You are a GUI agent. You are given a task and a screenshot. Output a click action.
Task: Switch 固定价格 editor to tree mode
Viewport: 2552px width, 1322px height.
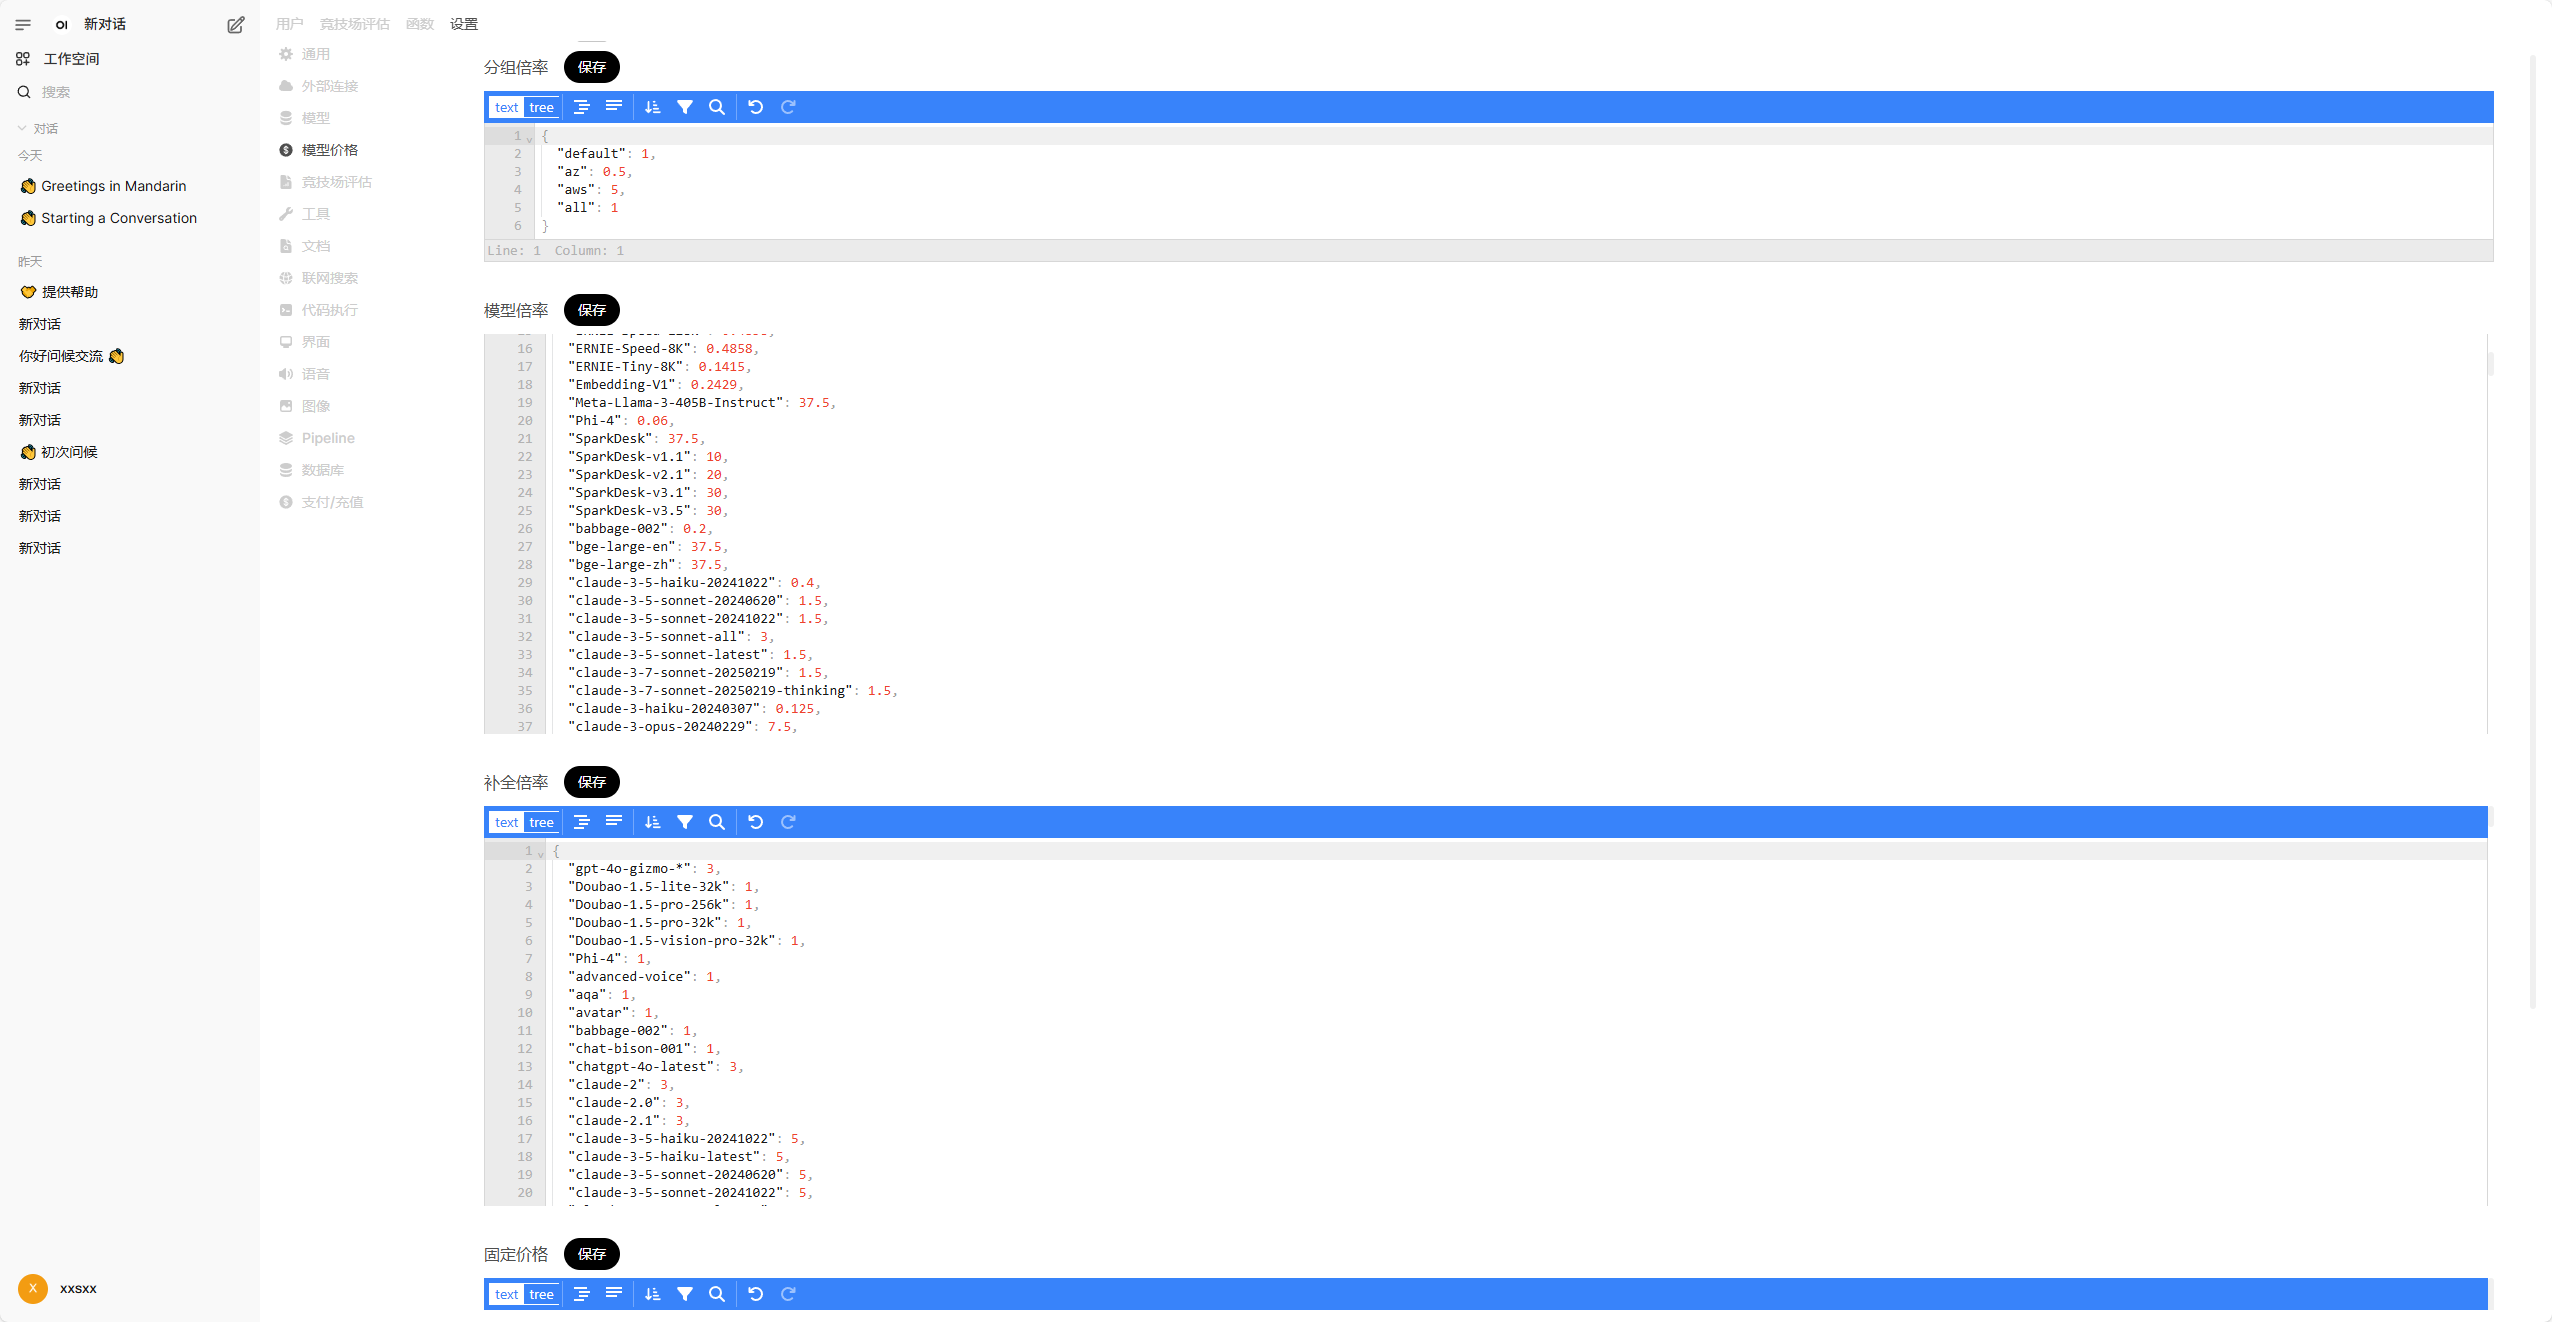point(541,1294)
